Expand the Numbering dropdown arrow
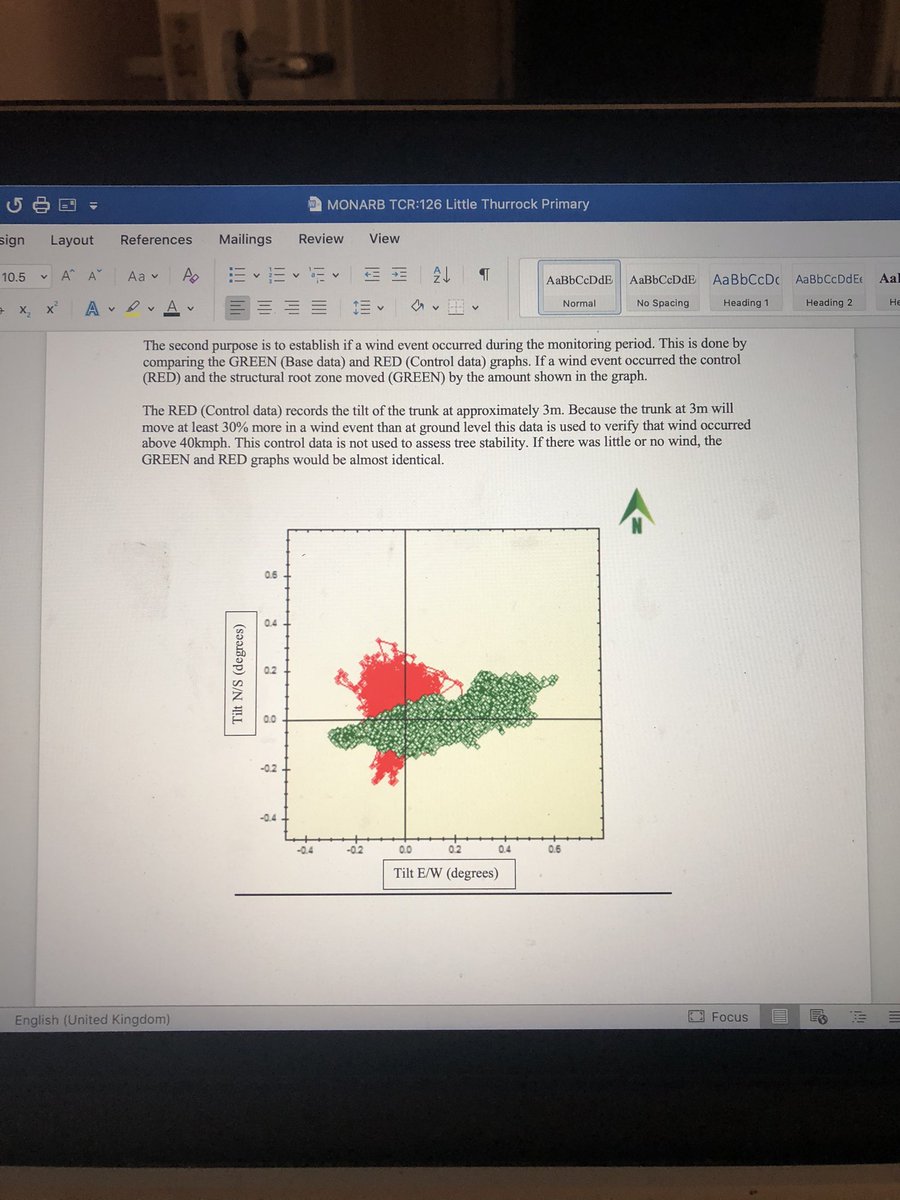The width and height of the screenshot is (900, 1200). 298,275
